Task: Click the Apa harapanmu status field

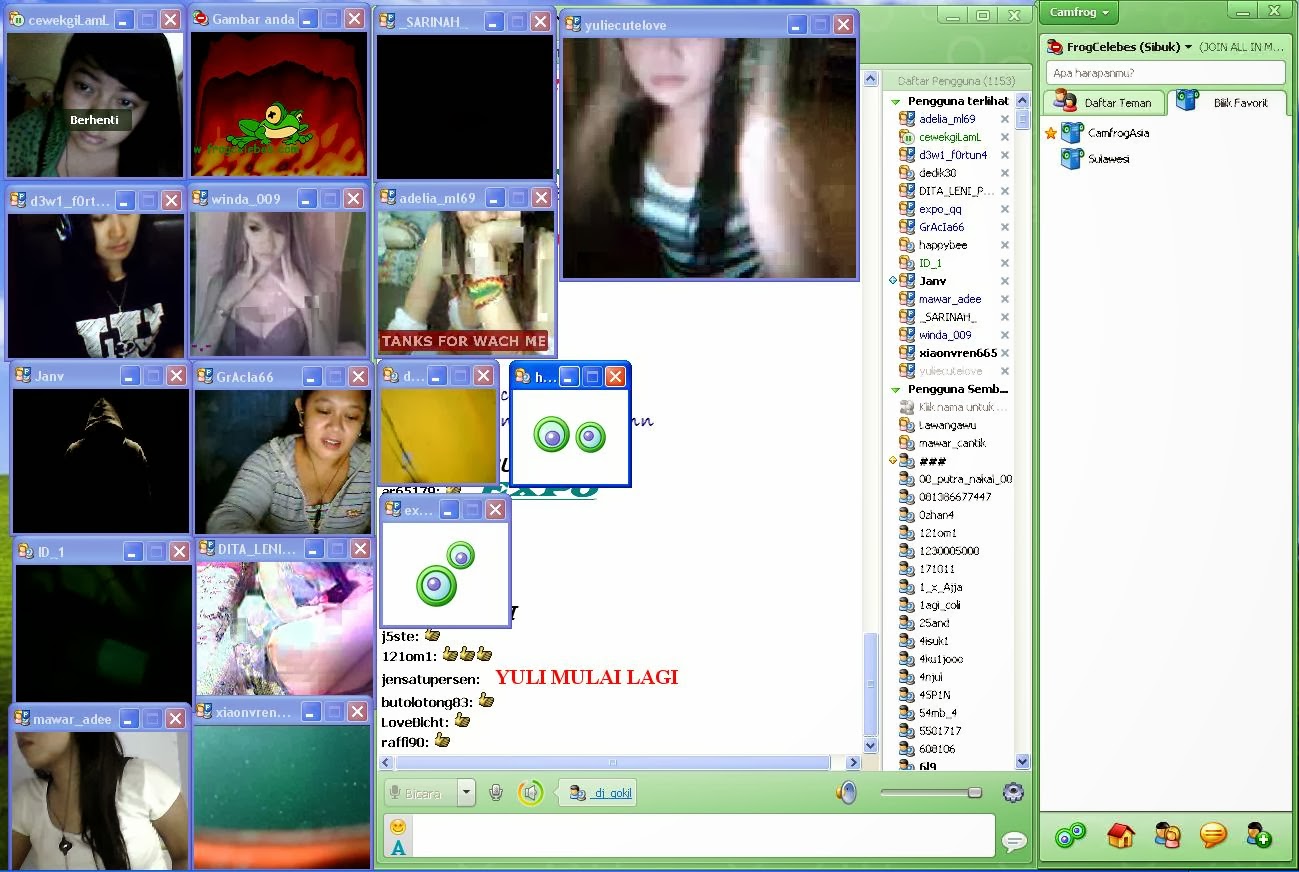Action: (1165, 73)
